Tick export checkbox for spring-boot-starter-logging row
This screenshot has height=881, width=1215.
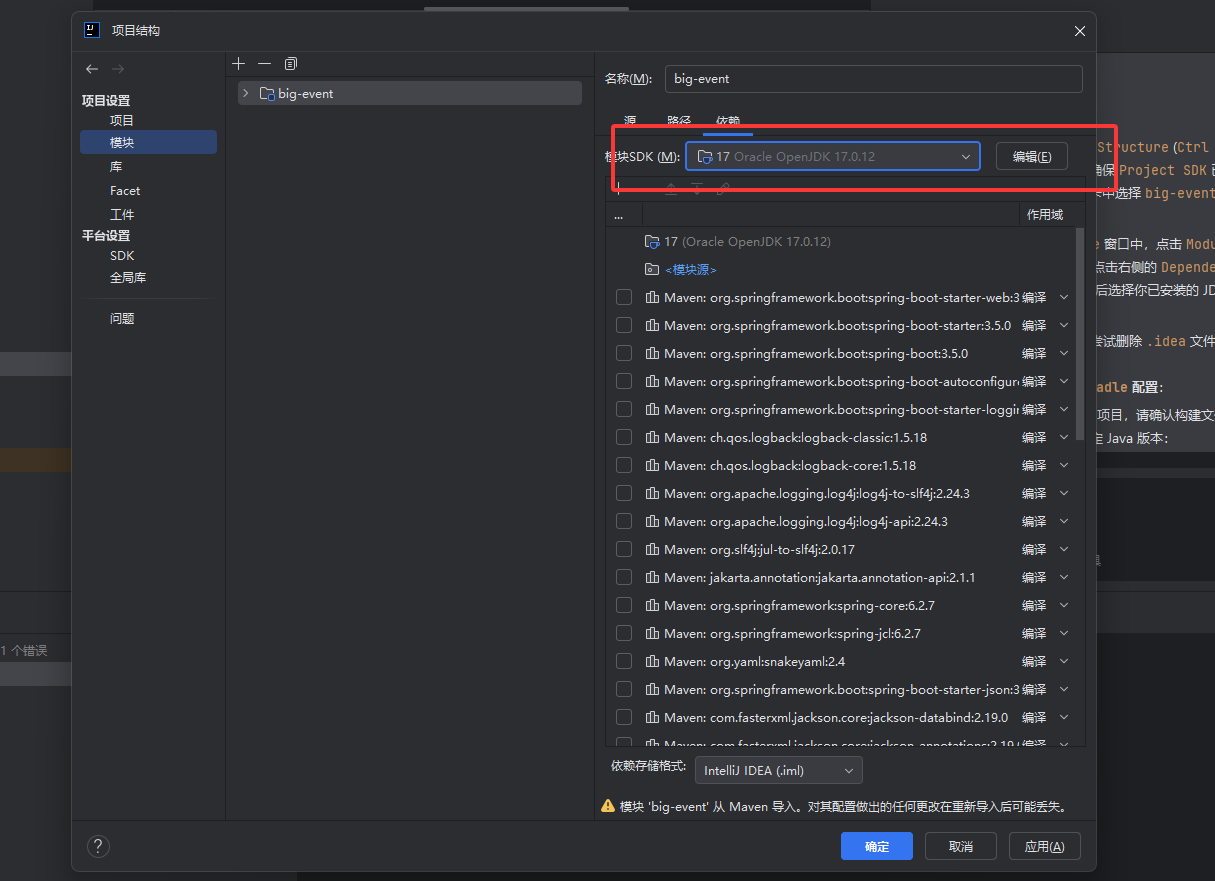(x=624, y=409)
